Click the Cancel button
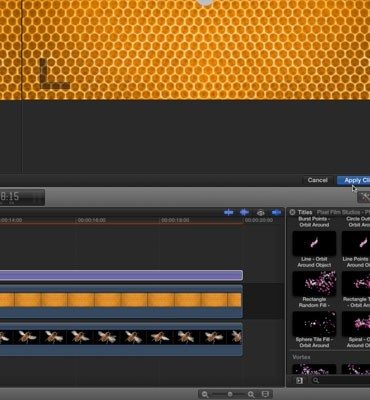Image resolution: width=370 pixels, height=400 pixels. click(x=317, y=180)
